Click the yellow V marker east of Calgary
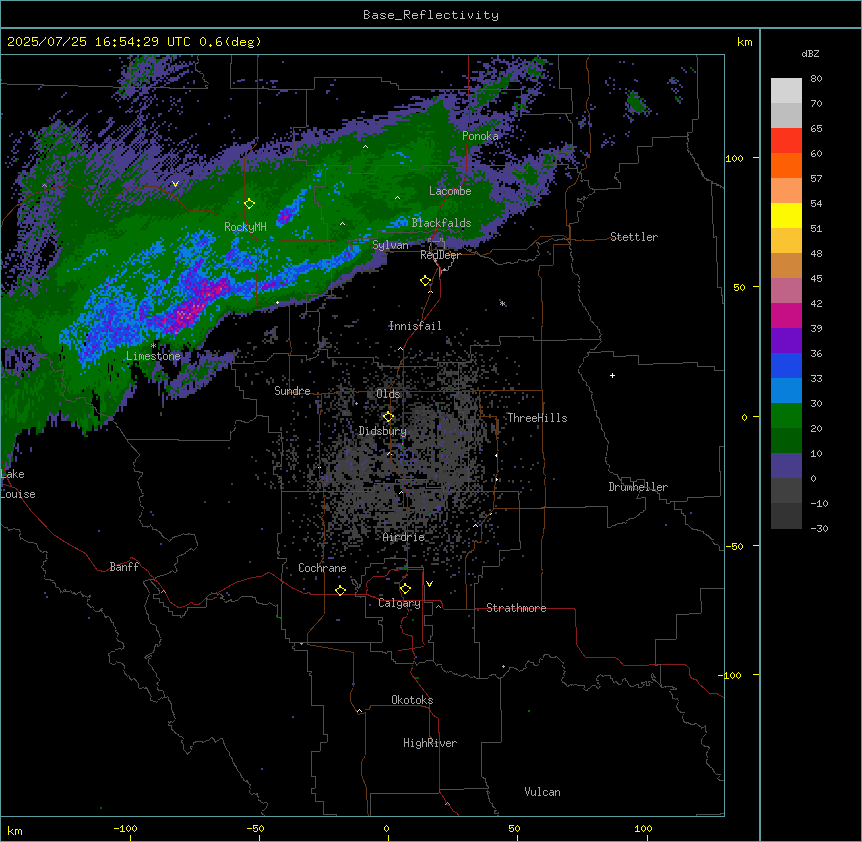Image resolution: width=862 pixels, height=842 pixels. pyautogui.click(x=429, y=584)
